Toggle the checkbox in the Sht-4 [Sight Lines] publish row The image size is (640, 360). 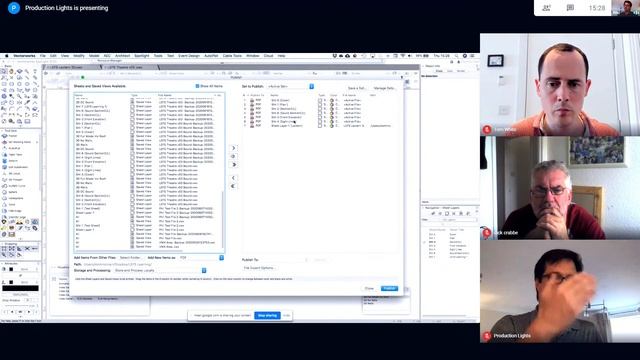(x=320, y=122)
